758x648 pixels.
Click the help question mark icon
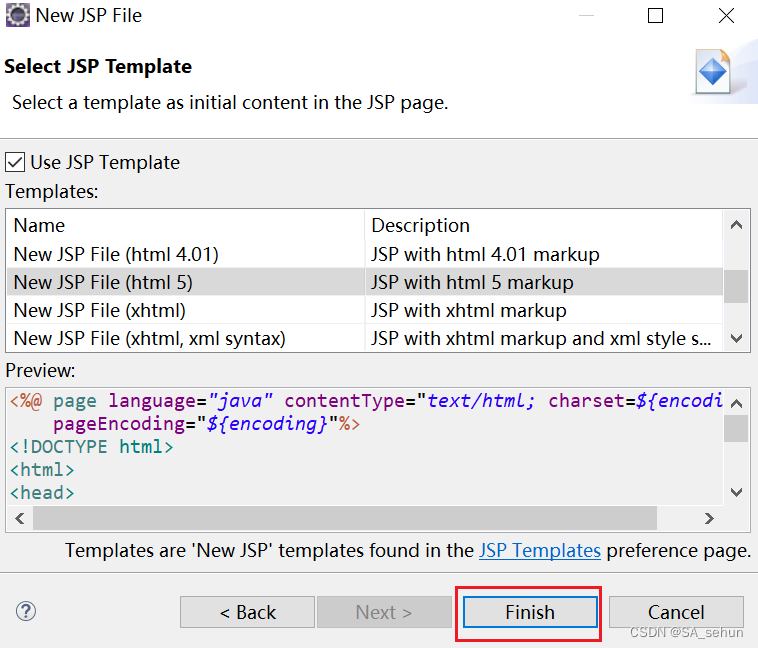(x=27, y=611)
